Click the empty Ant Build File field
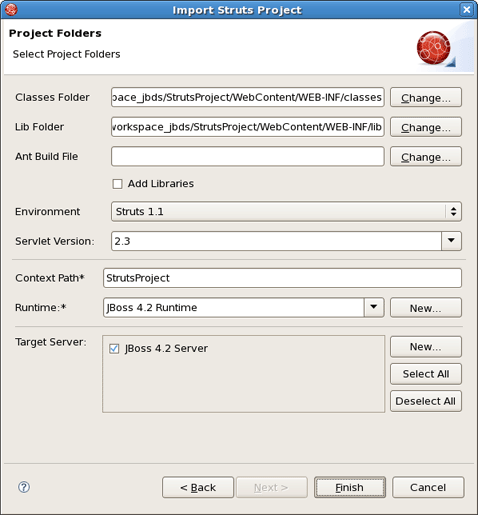This screenshot has width=478, height=515. (248, 157)
